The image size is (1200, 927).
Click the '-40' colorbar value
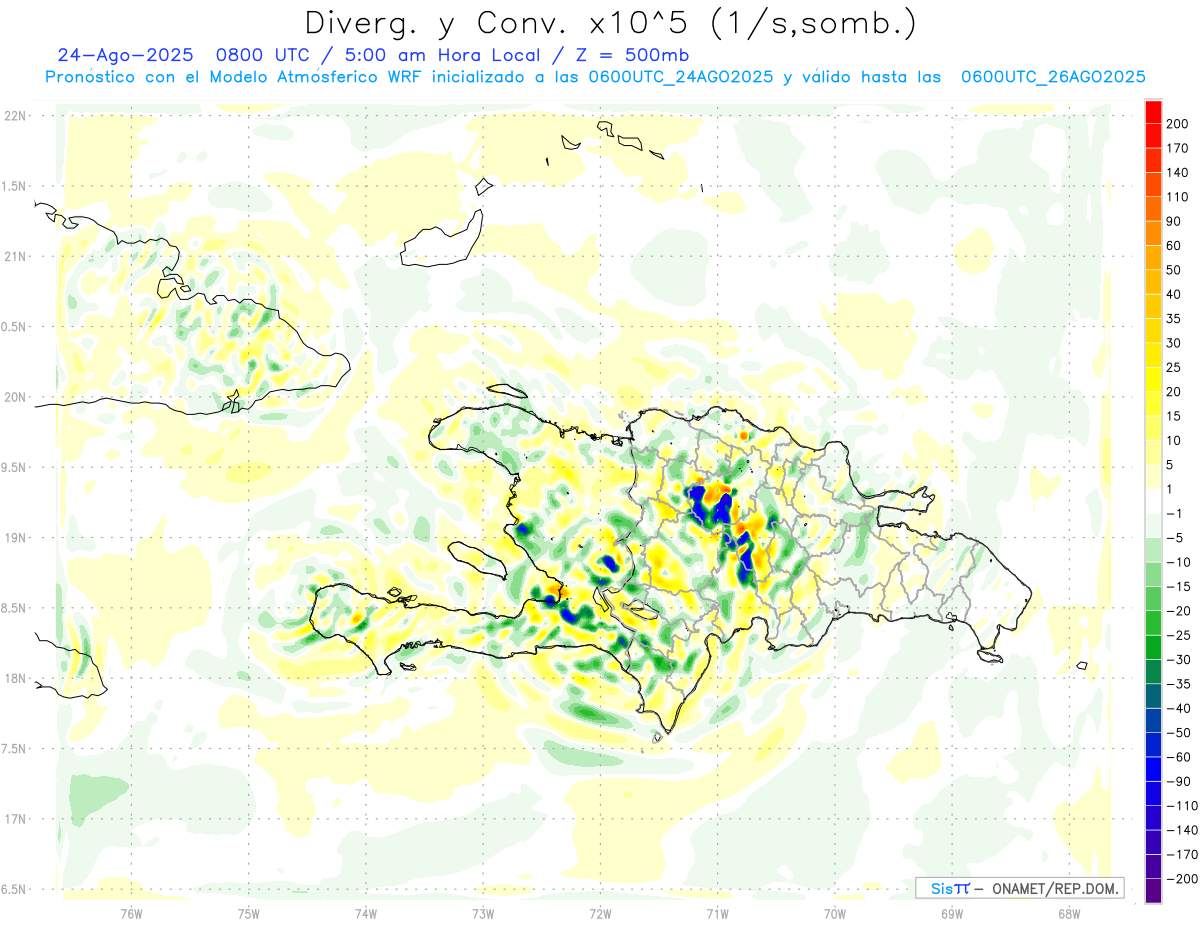point(1178,709)
